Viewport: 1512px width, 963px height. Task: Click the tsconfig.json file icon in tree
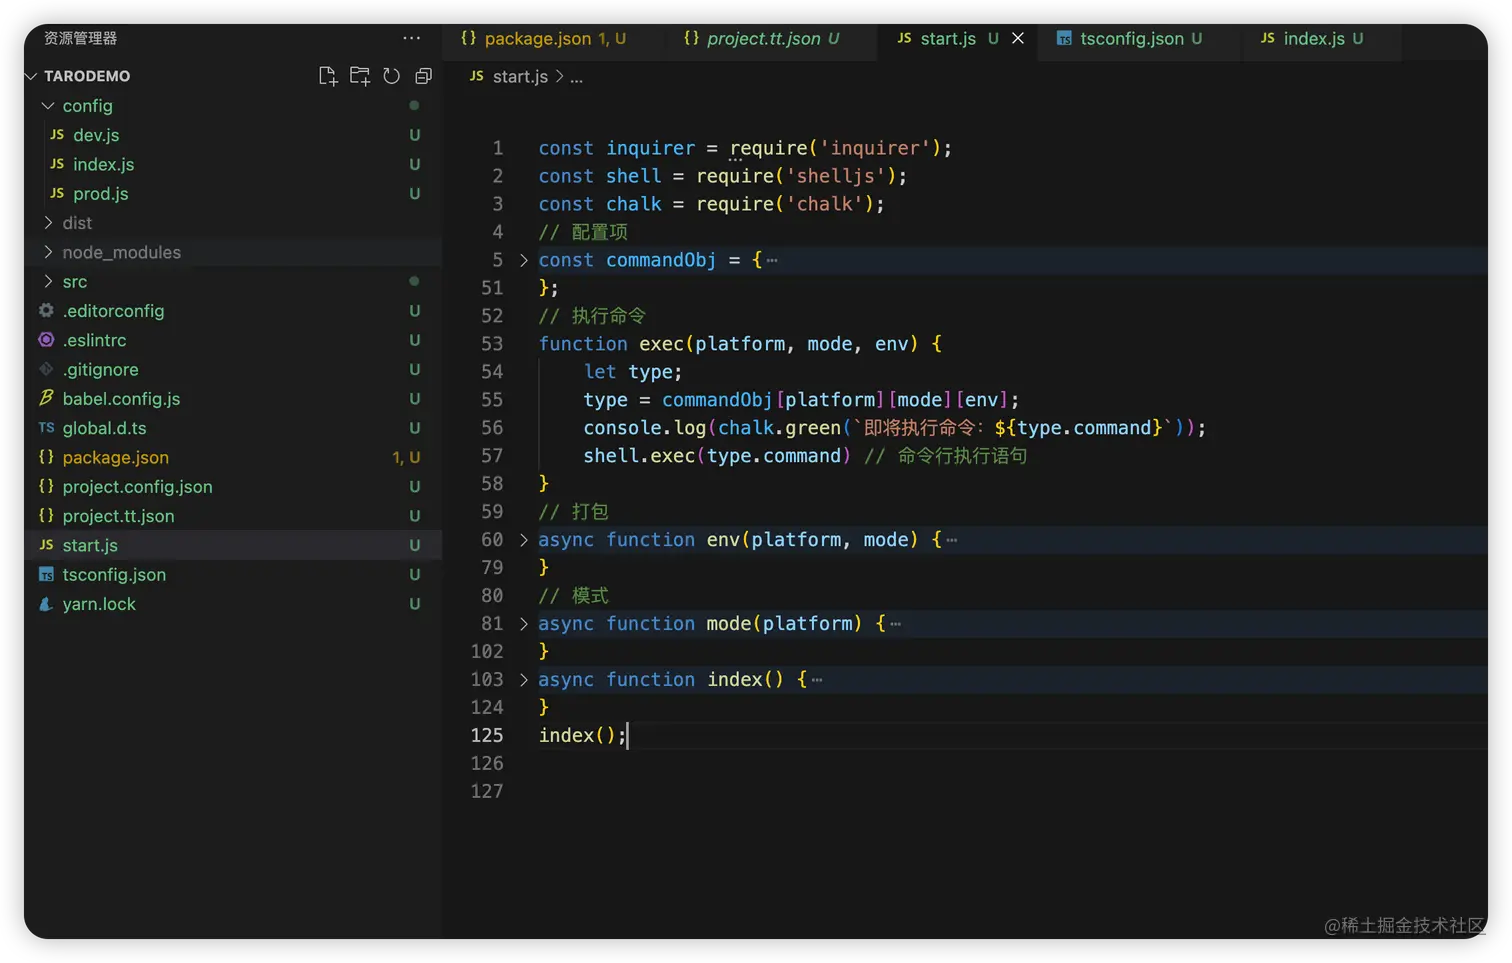click(x=46, y=574)
